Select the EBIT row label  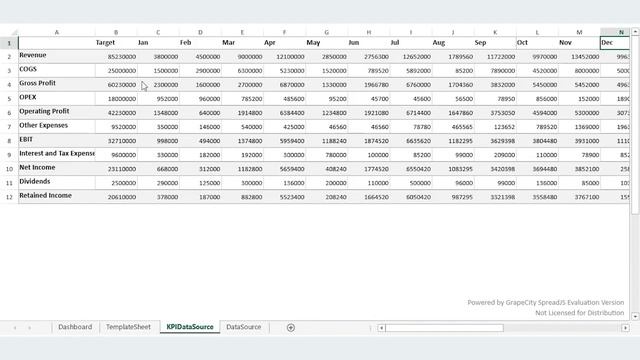click(x=57, y=140)
